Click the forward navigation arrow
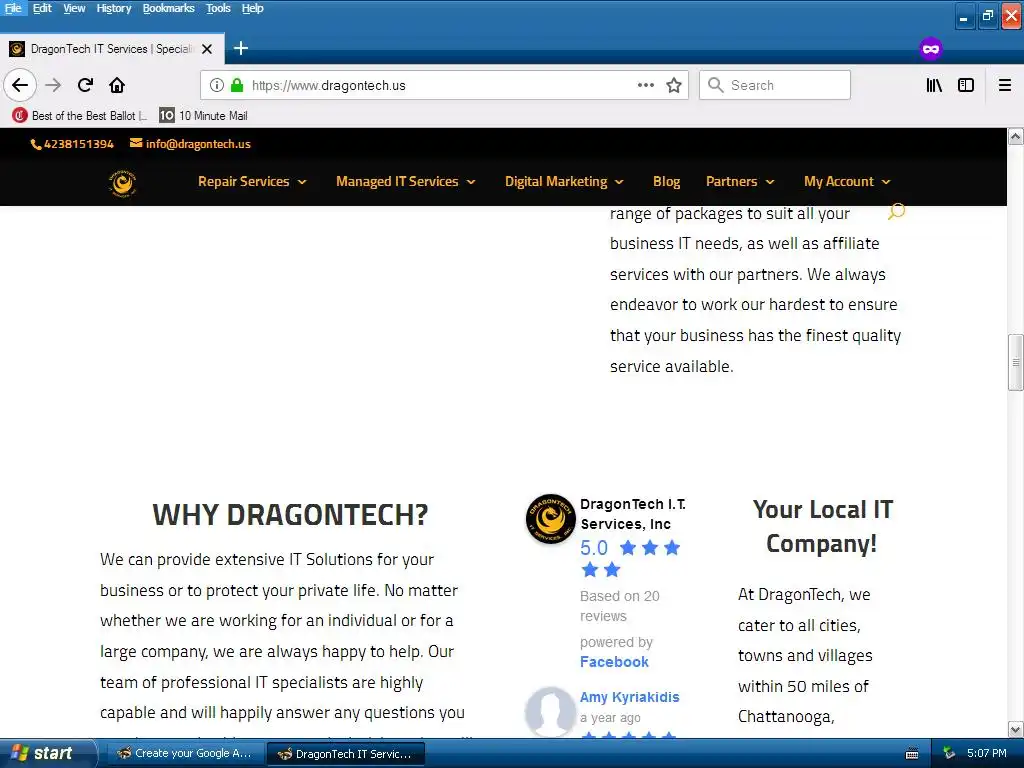The image size is (1024, 768). click(53, 85)
